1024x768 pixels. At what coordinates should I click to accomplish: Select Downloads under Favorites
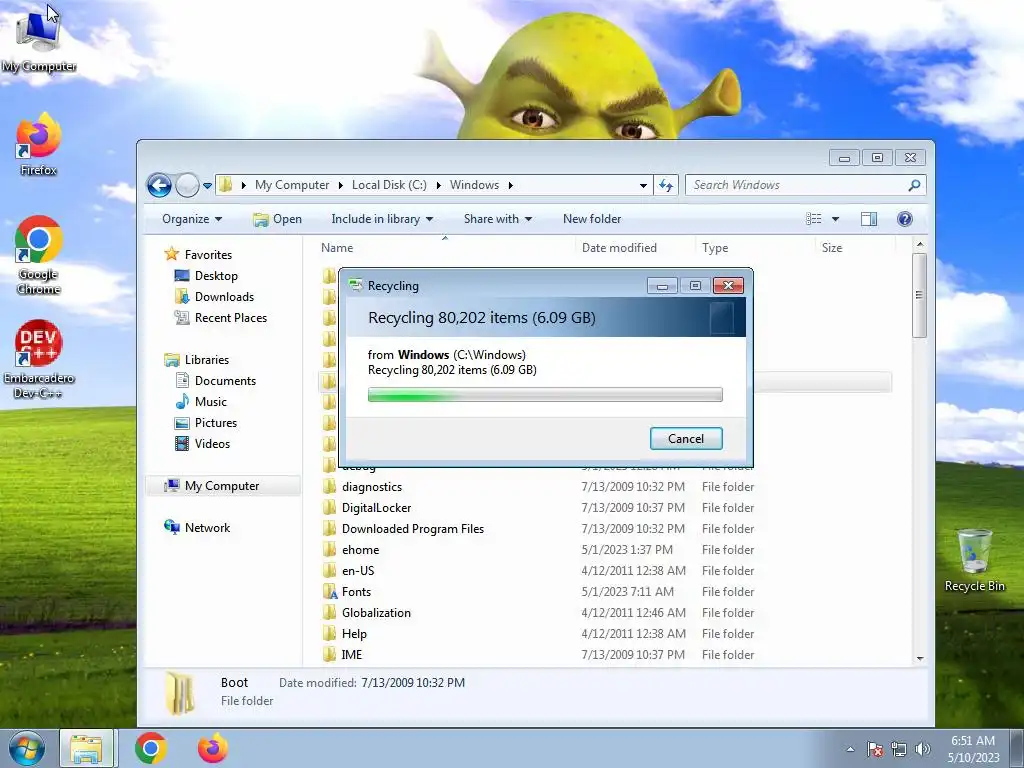(224, 296)
